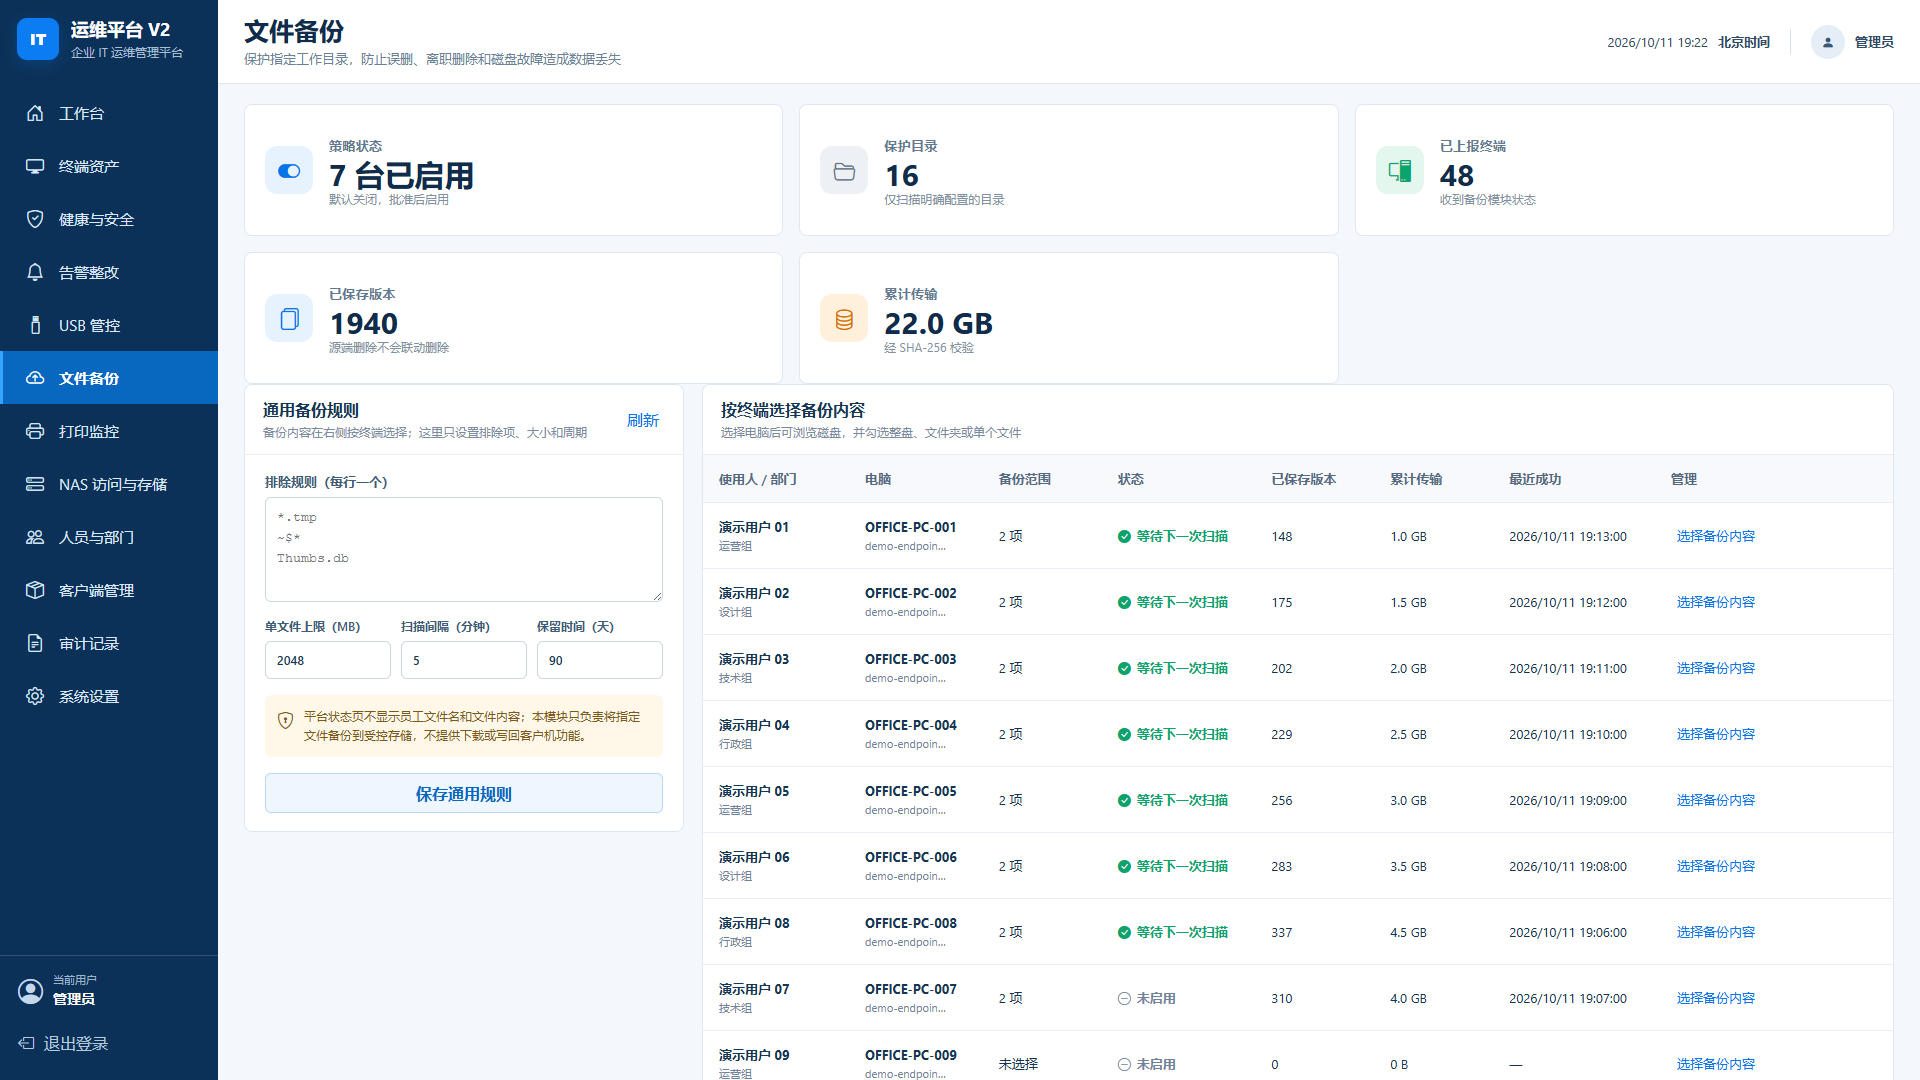Click the saved versions copy icon

coord(289,319)
